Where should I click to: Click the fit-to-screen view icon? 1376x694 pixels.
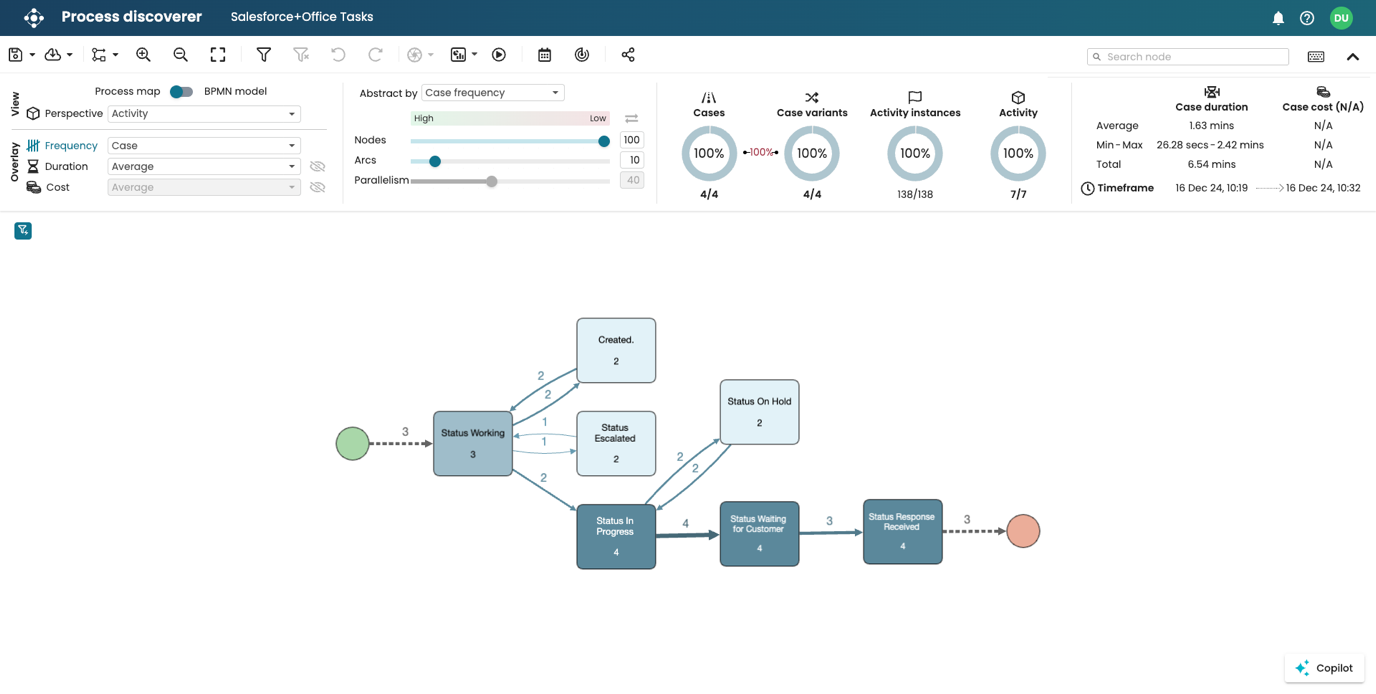217,54
